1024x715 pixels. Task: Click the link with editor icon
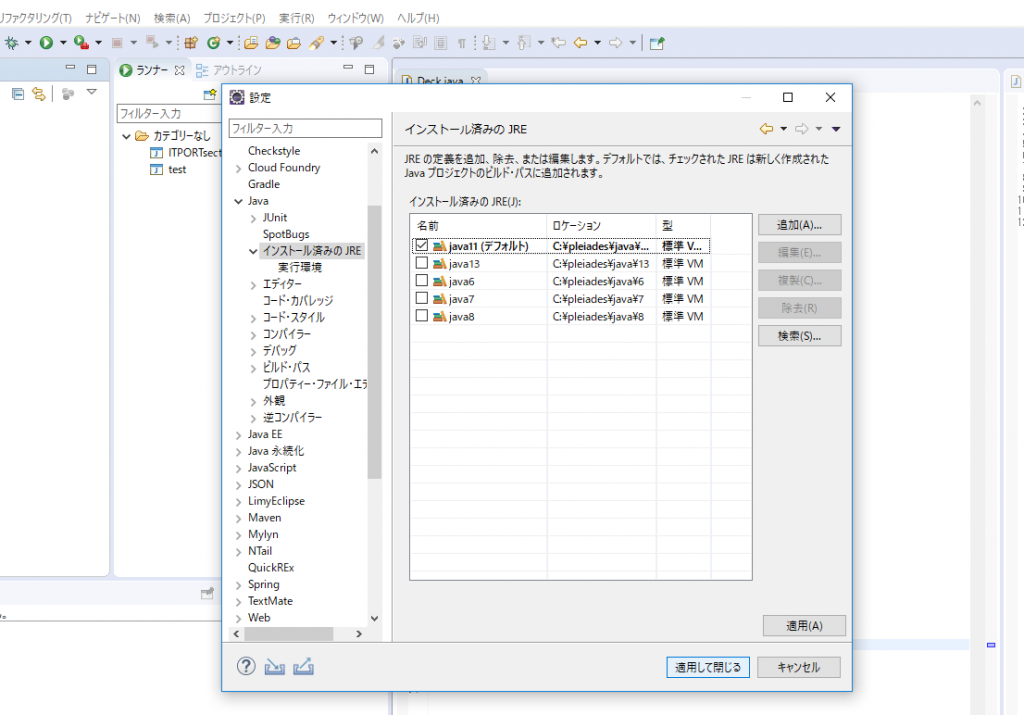tap(39, 94)
